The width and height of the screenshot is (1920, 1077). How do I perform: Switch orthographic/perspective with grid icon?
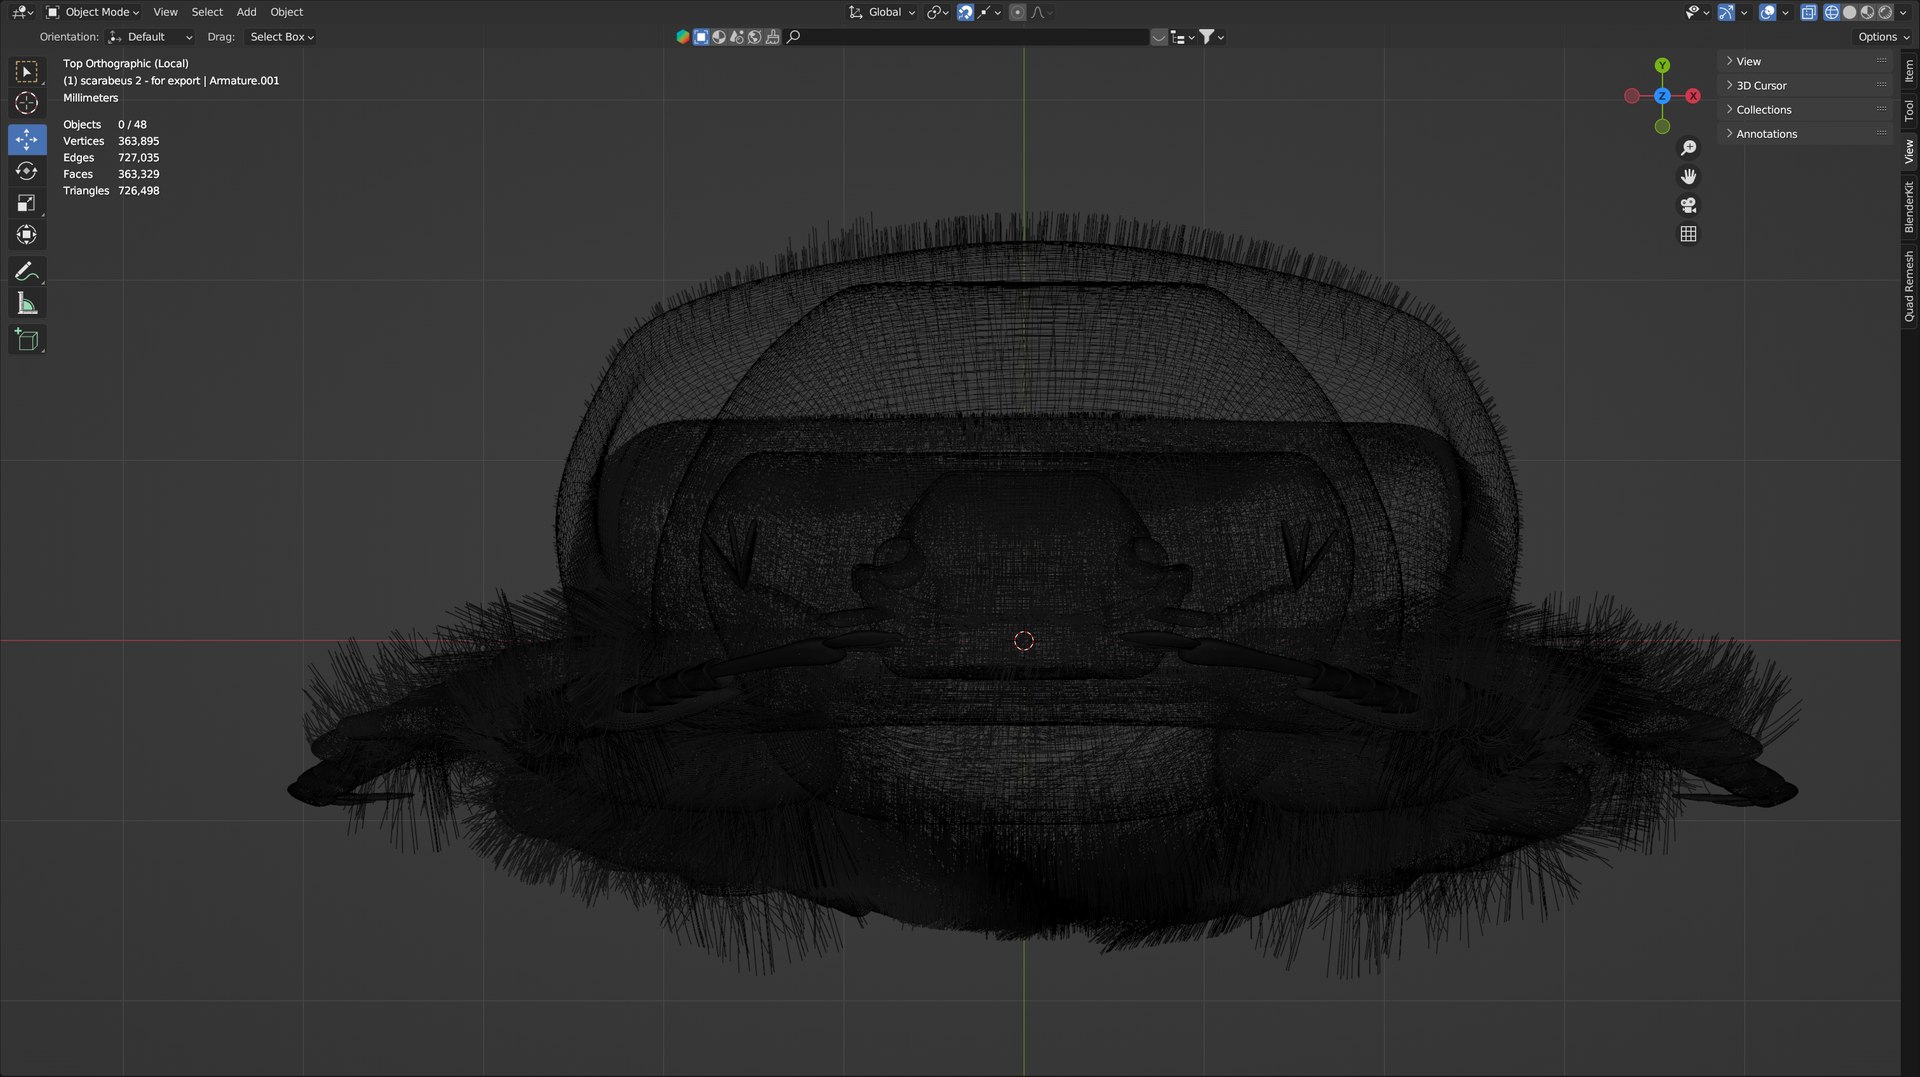[1689, 234]
